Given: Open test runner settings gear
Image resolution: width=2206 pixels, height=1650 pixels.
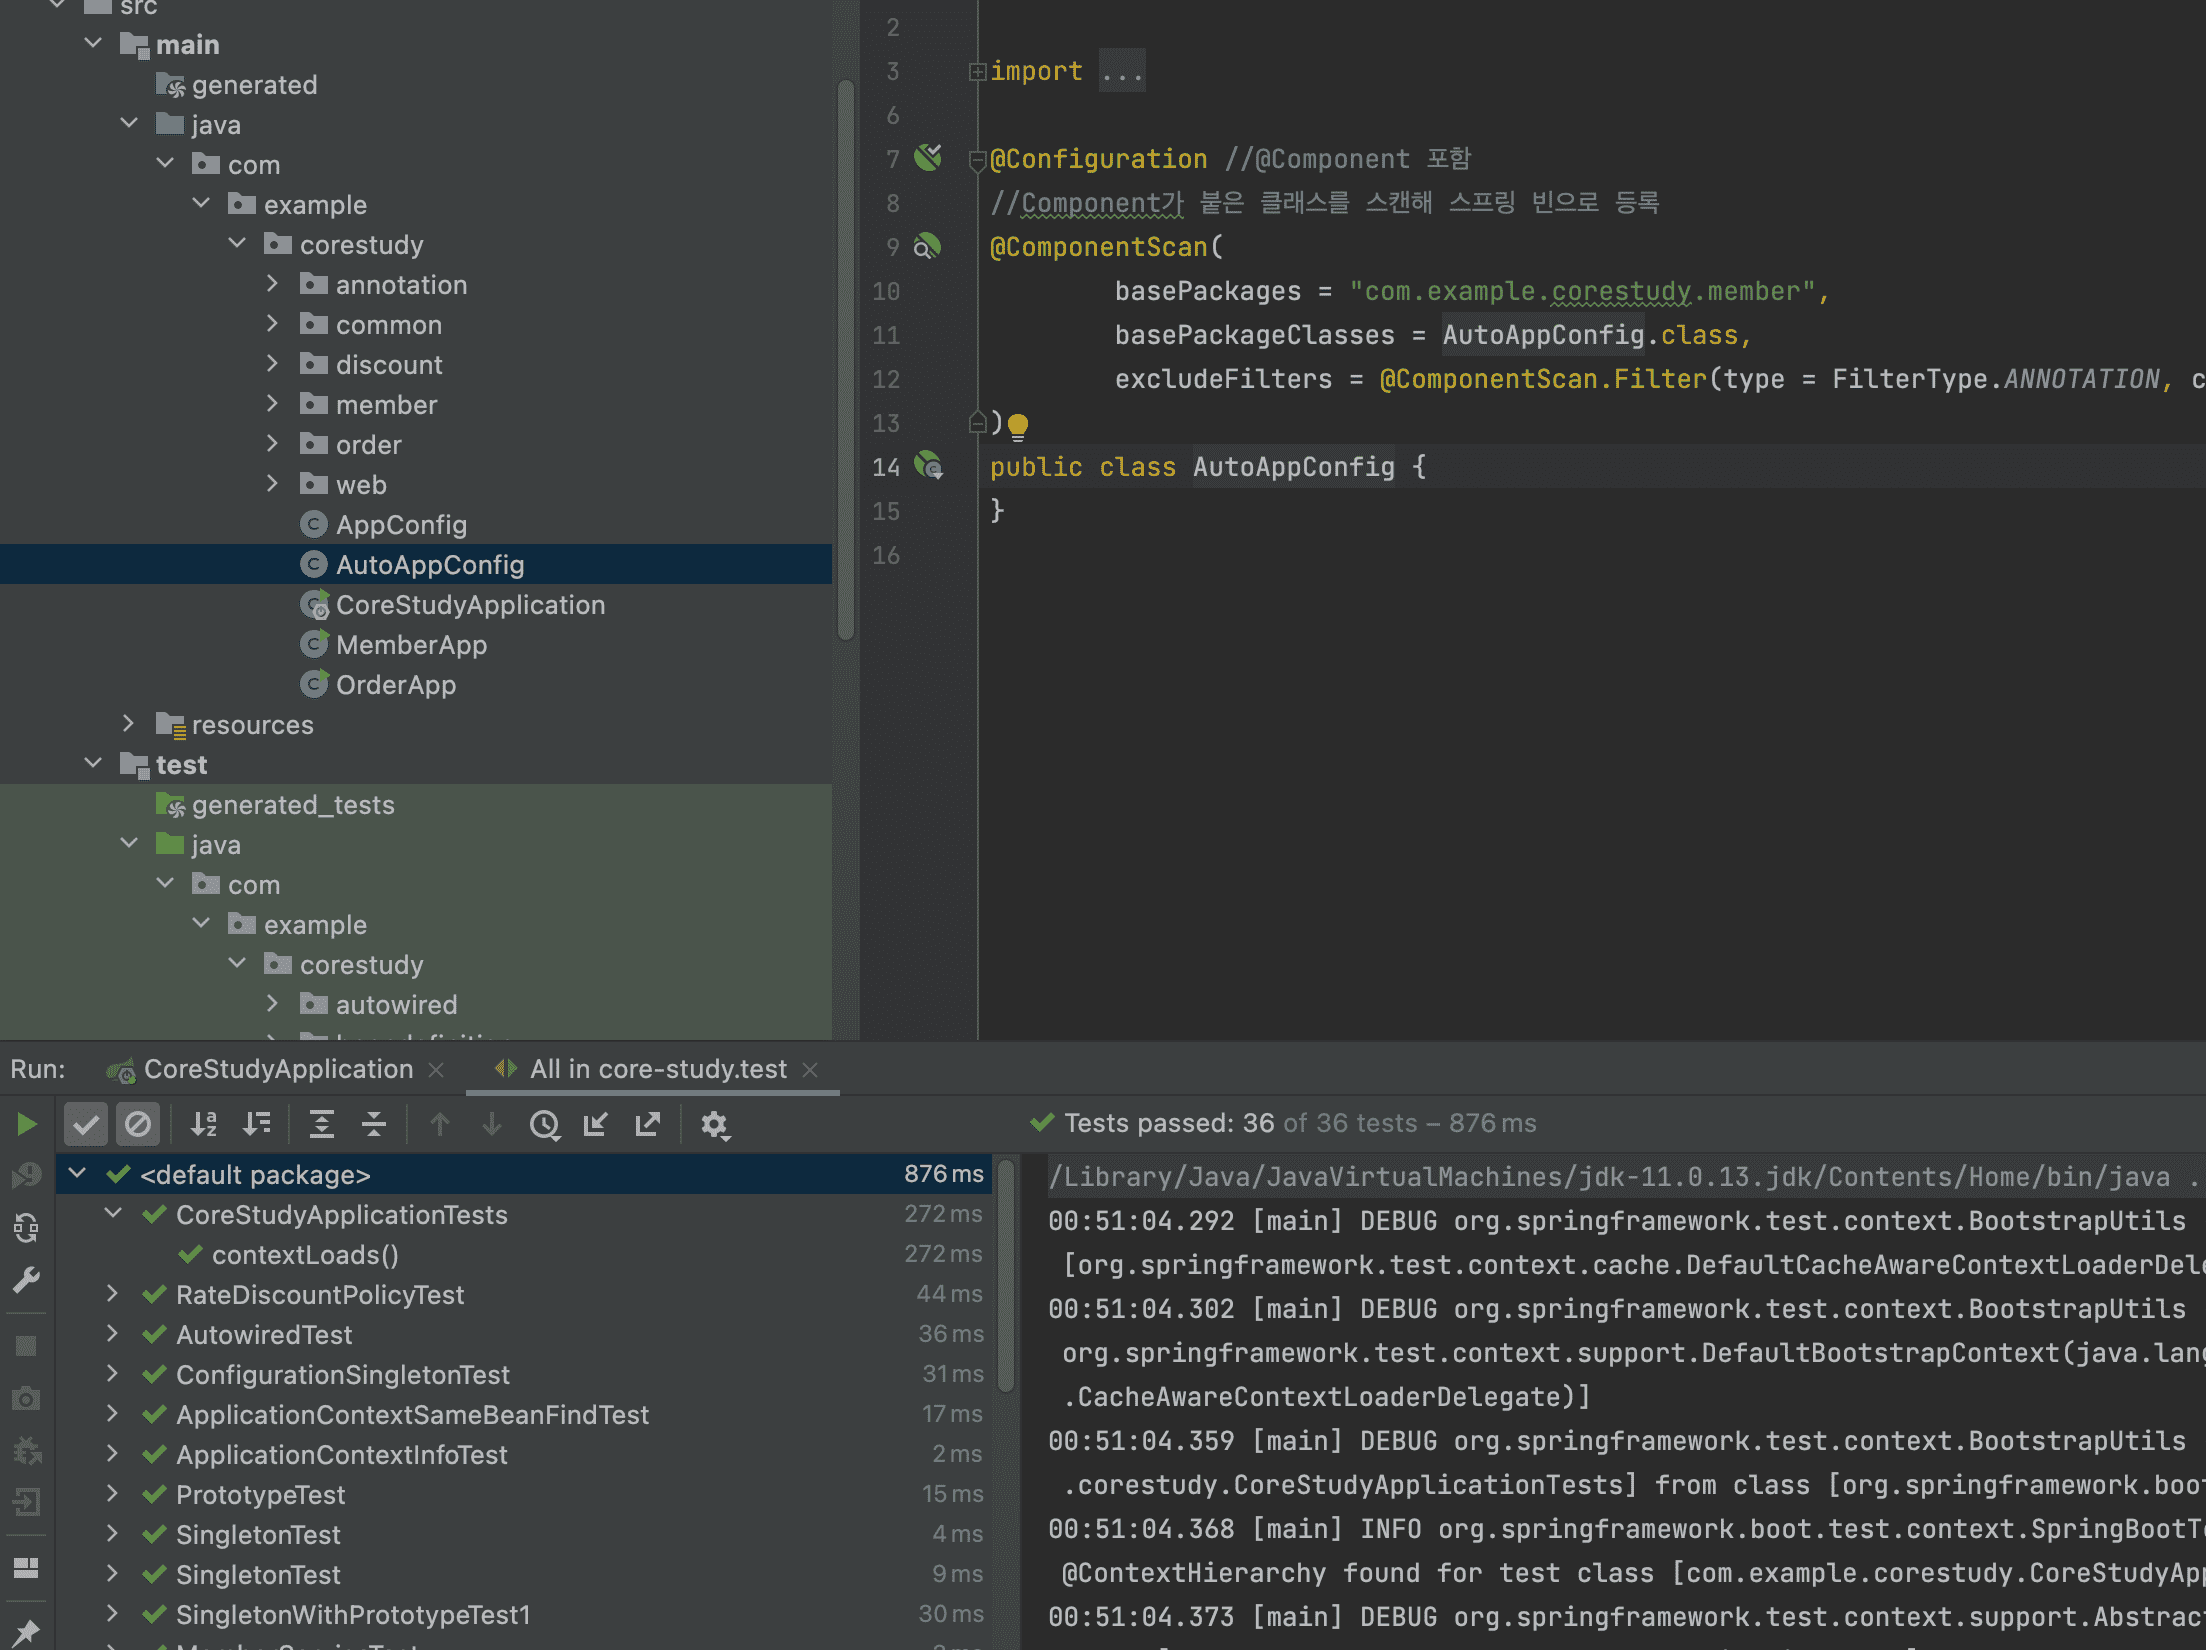Looking at the screenshot, I should click(x=714, y=1124).
